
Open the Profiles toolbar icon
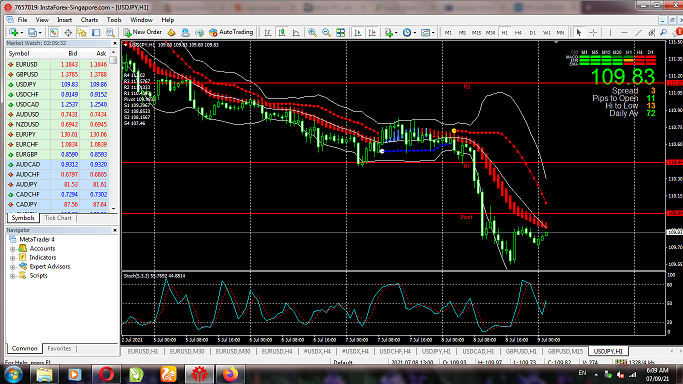pos(32,33)
